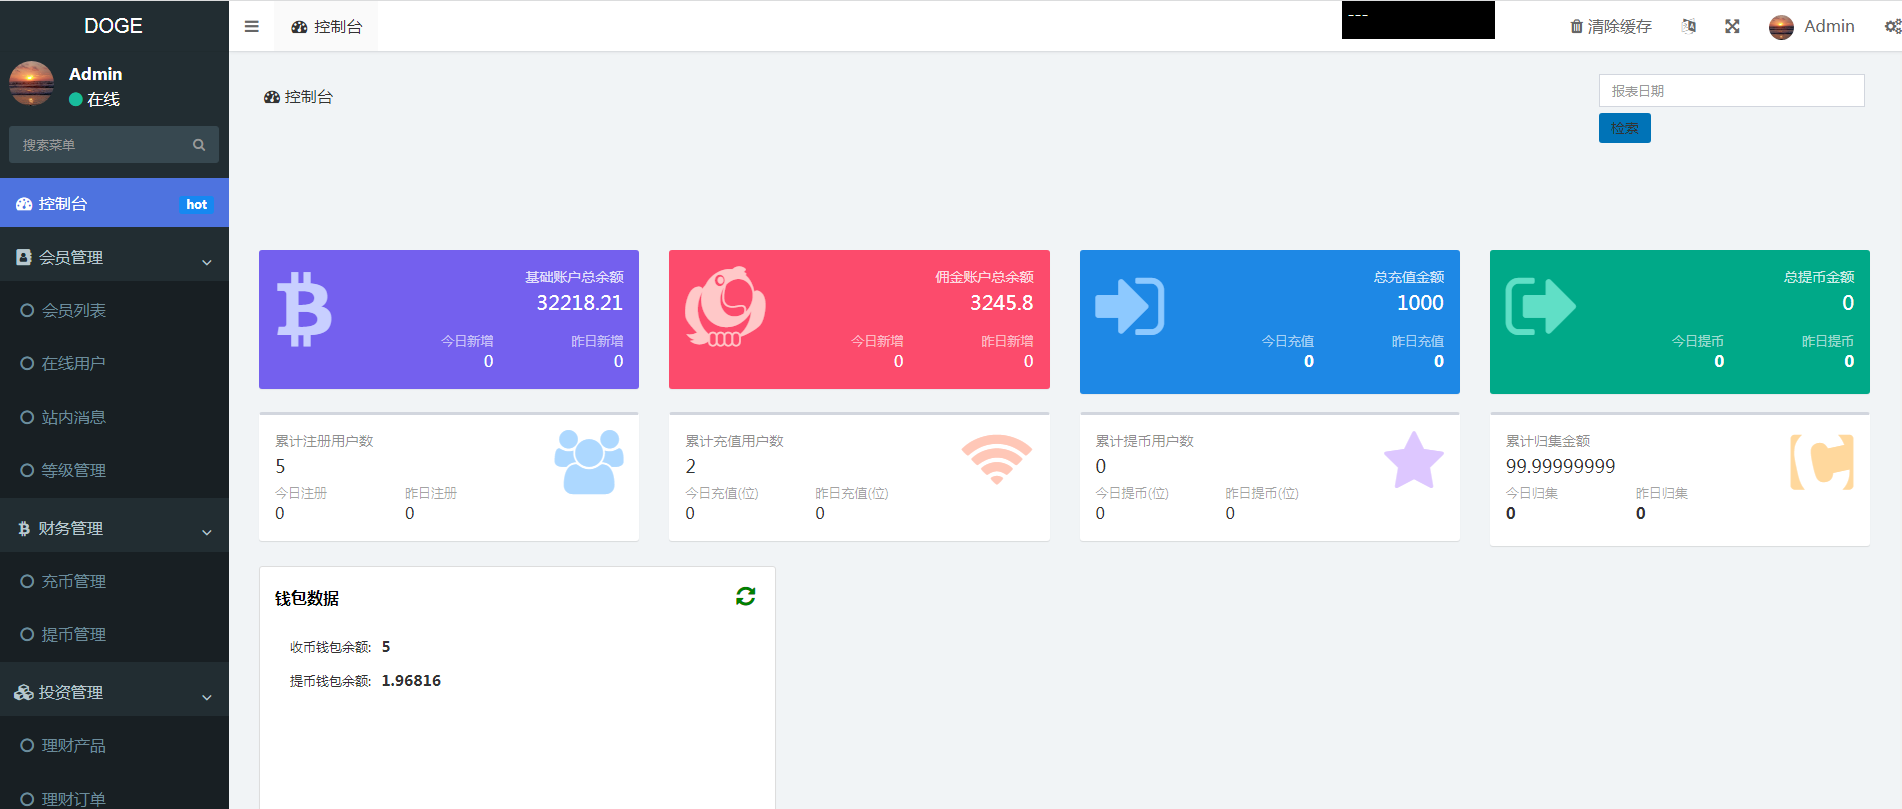
Task: Open the Admin user menu in header
Action: coord(1812,27)
